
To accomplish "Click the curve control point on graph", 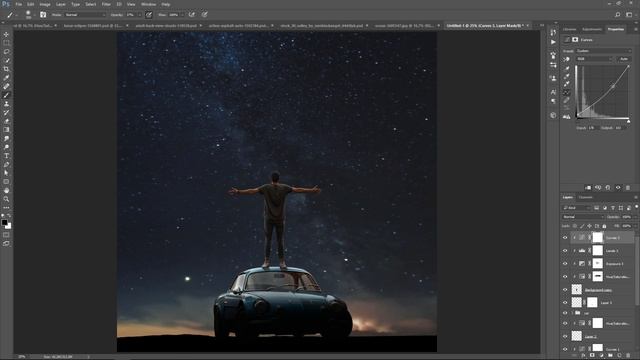I will [613, 87].
